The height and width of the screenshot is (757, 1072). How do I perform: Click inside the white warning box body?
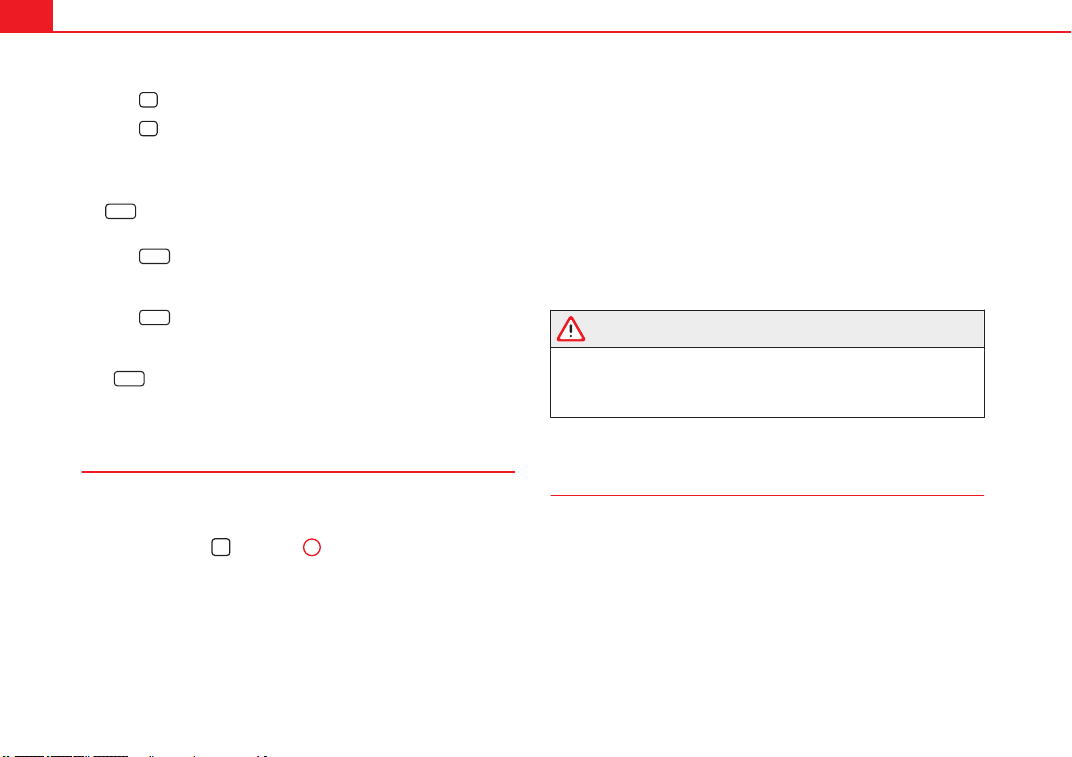(767, 382)
